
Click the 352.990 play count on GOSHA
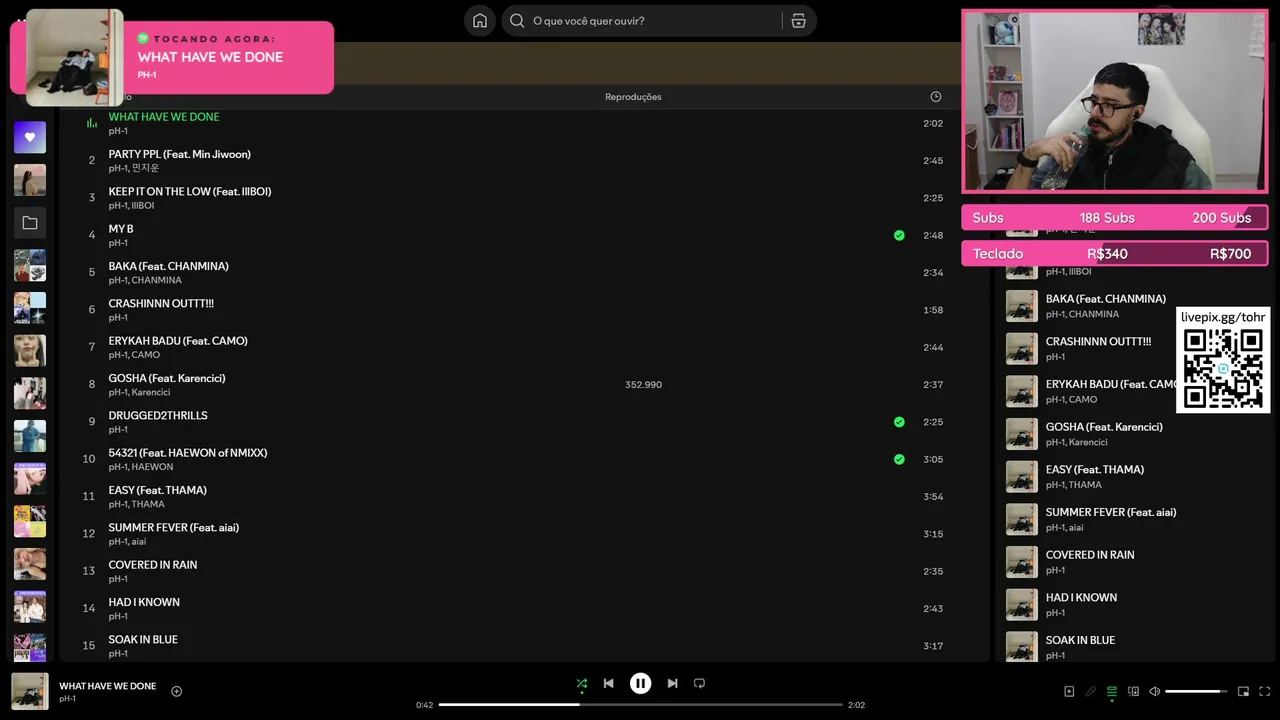(643, 385)
